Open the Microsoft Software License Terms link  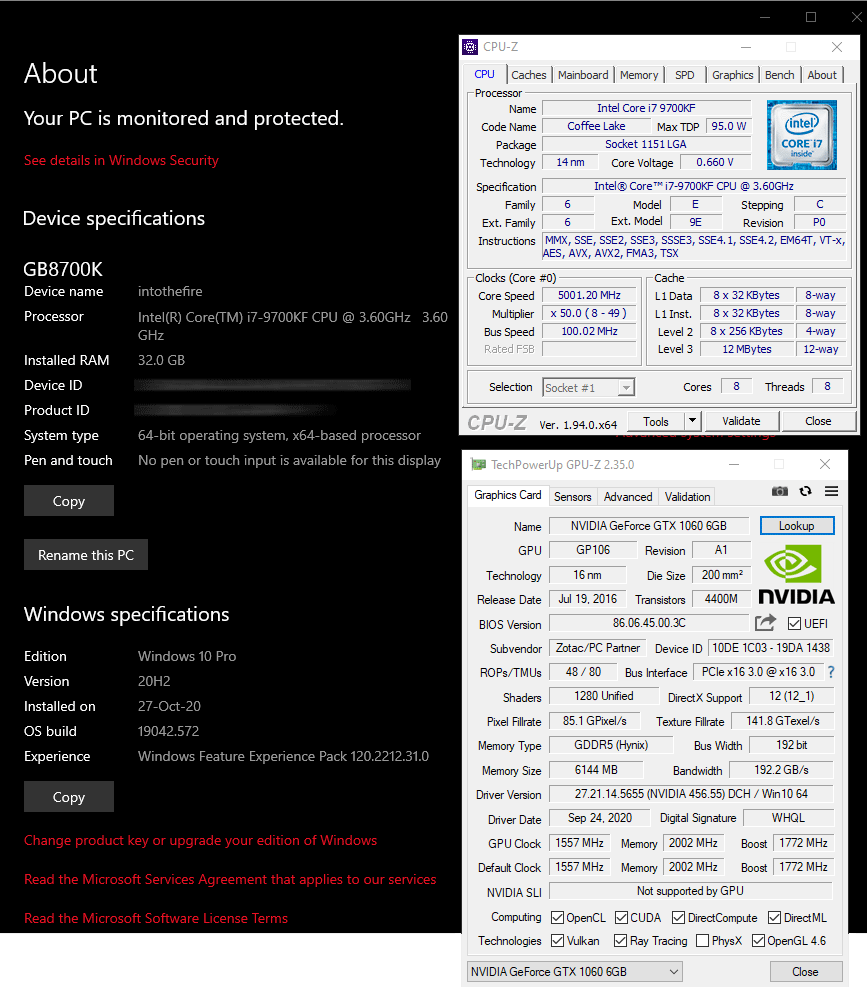pos(156,918)
